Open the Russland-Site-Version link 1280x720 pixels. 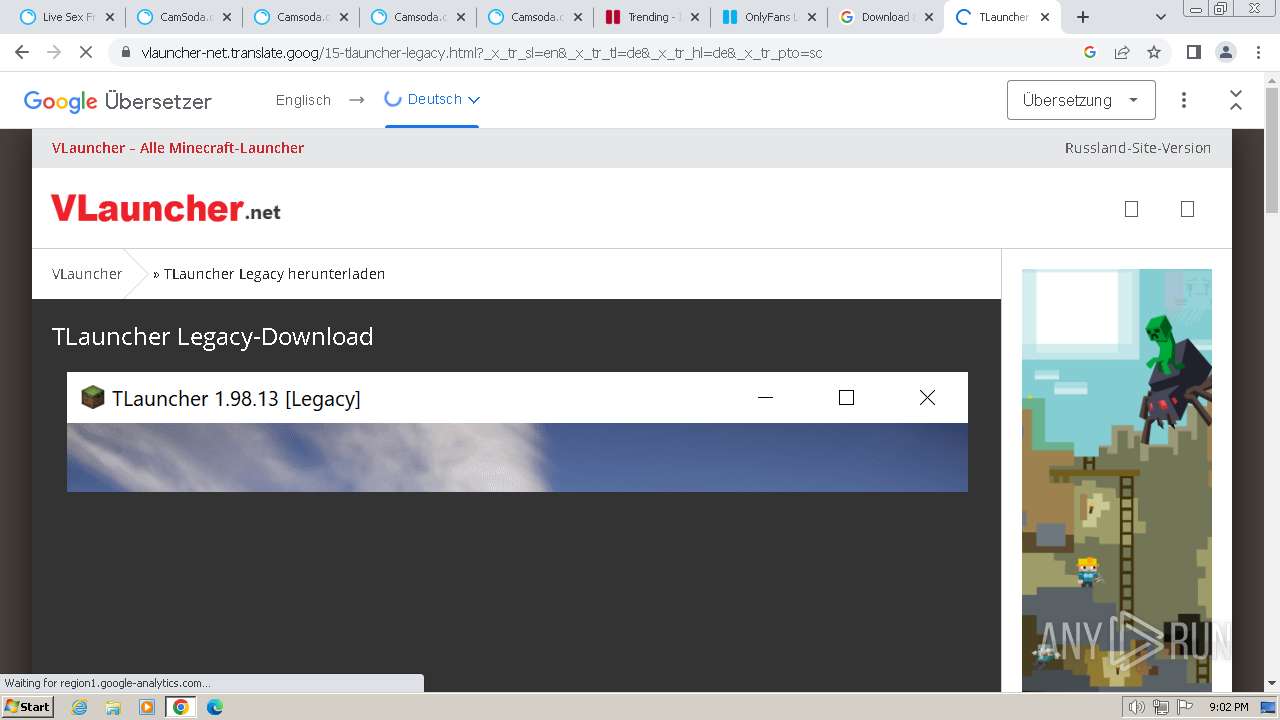coord(1138,148)
